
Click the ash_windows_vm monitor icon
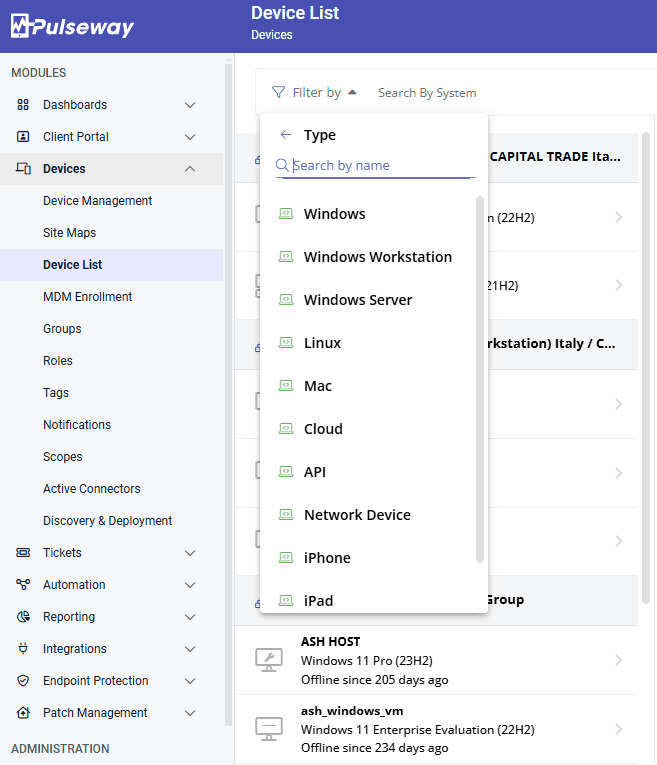click(269, 729)
